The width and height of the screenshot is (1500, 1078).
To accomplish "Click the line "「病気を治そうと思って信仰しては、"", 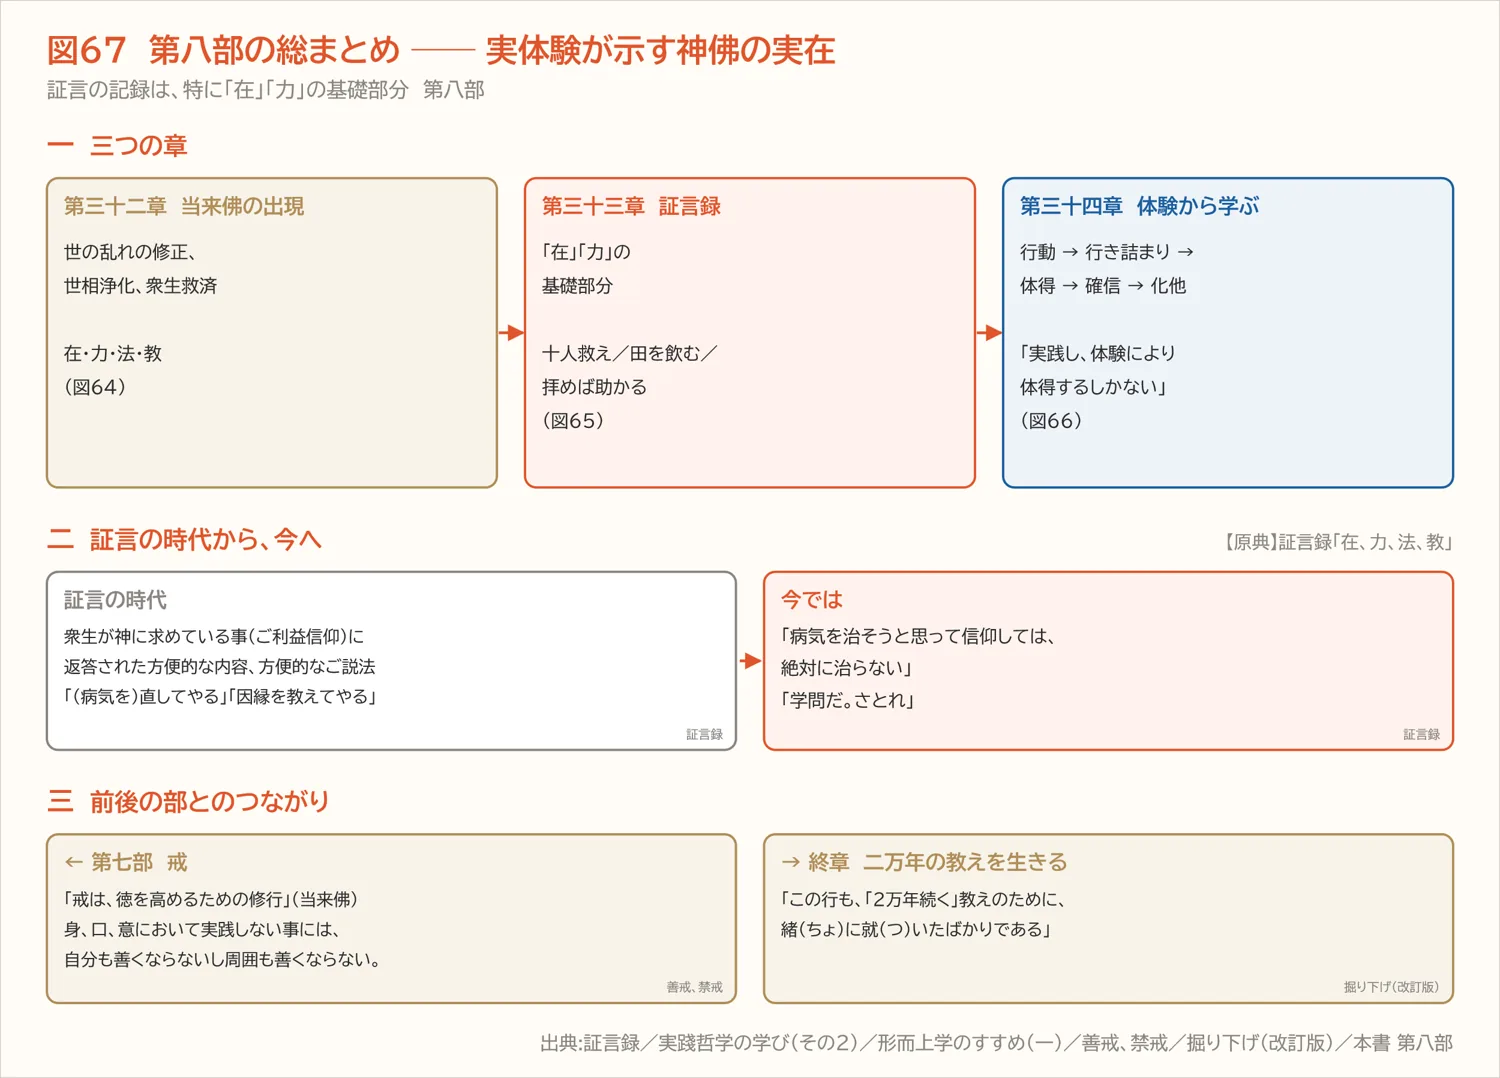I will (x=919, y=636).
